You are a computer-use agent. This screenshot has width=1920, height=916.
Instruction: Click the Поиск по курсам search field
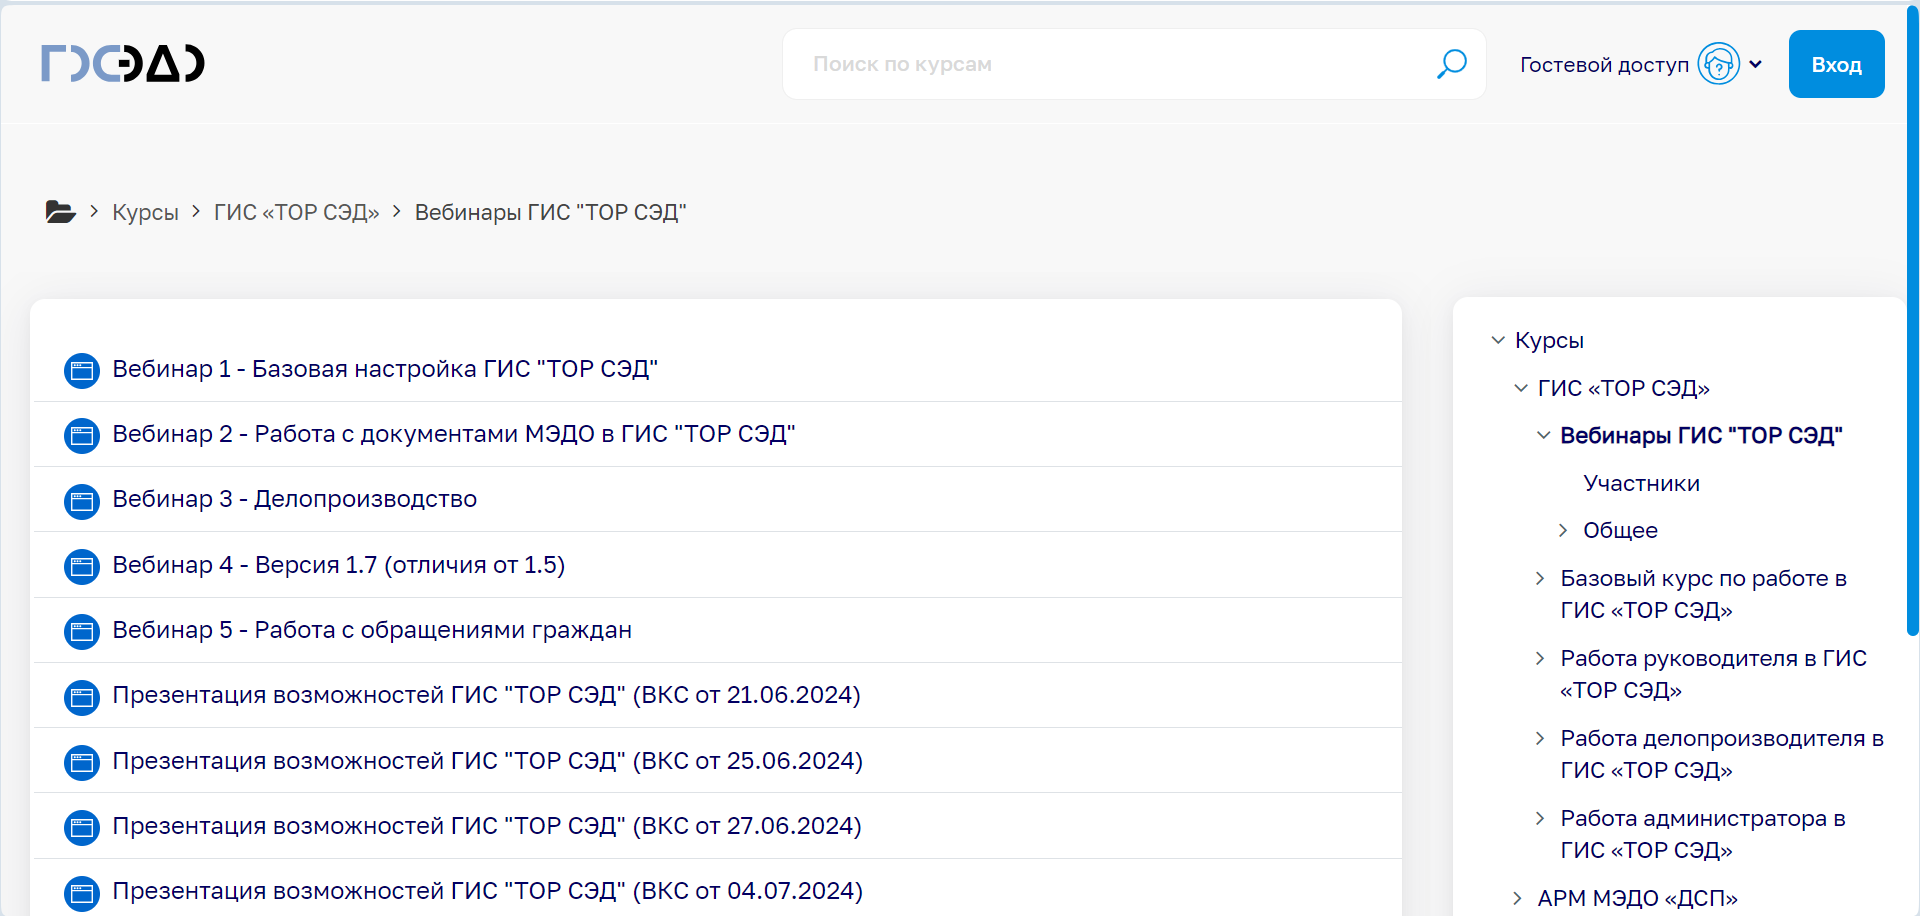click(1110, 64)
